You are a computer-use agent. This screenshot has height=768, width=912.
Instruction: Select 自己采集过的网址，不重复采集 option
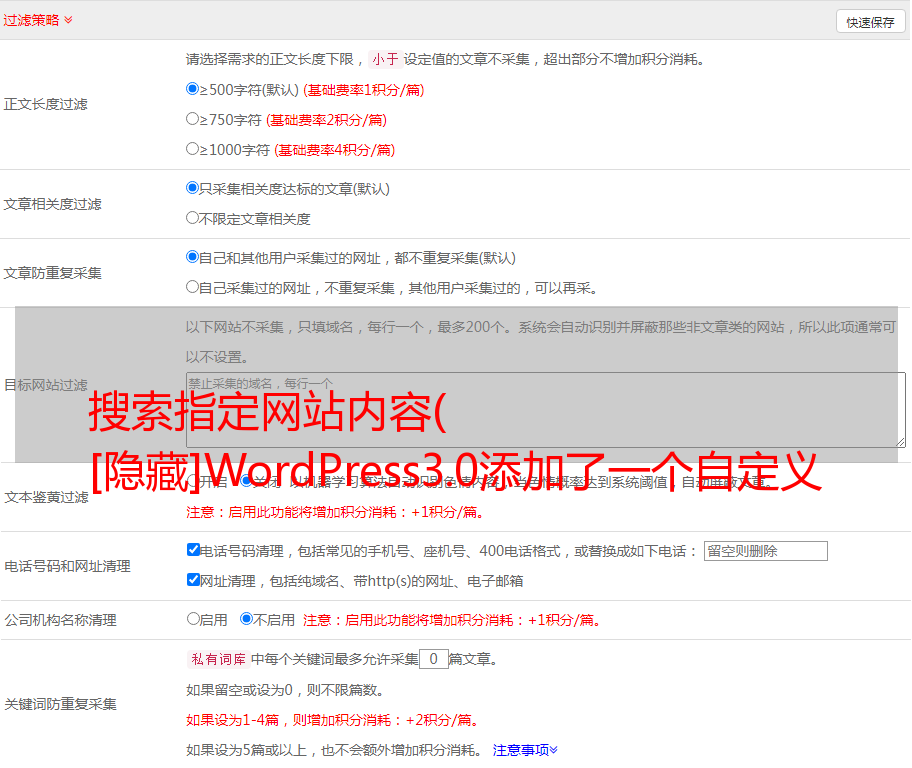(192, 286)
